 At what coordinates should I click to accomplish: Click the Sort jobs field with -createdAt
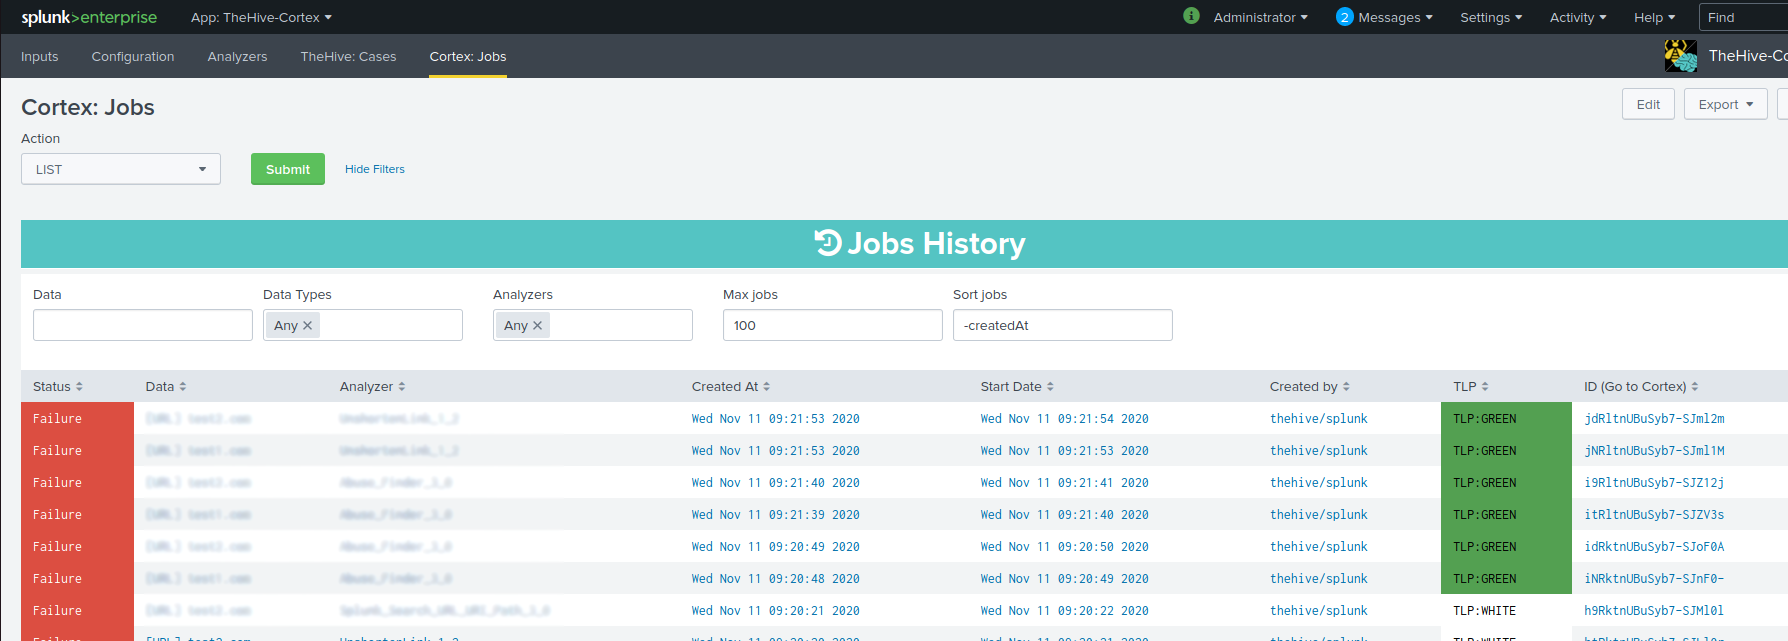(x=1063, y=325)
